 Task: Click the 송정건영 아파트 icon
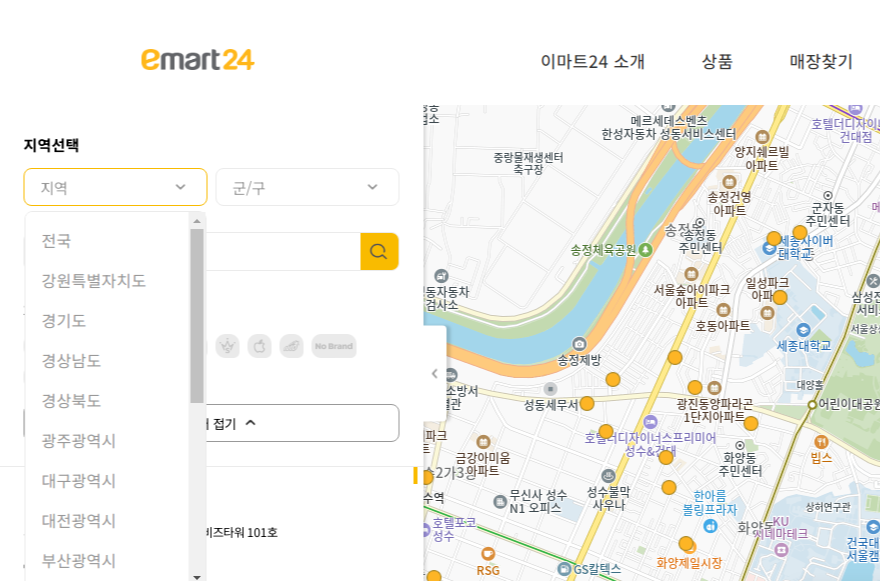729,182
